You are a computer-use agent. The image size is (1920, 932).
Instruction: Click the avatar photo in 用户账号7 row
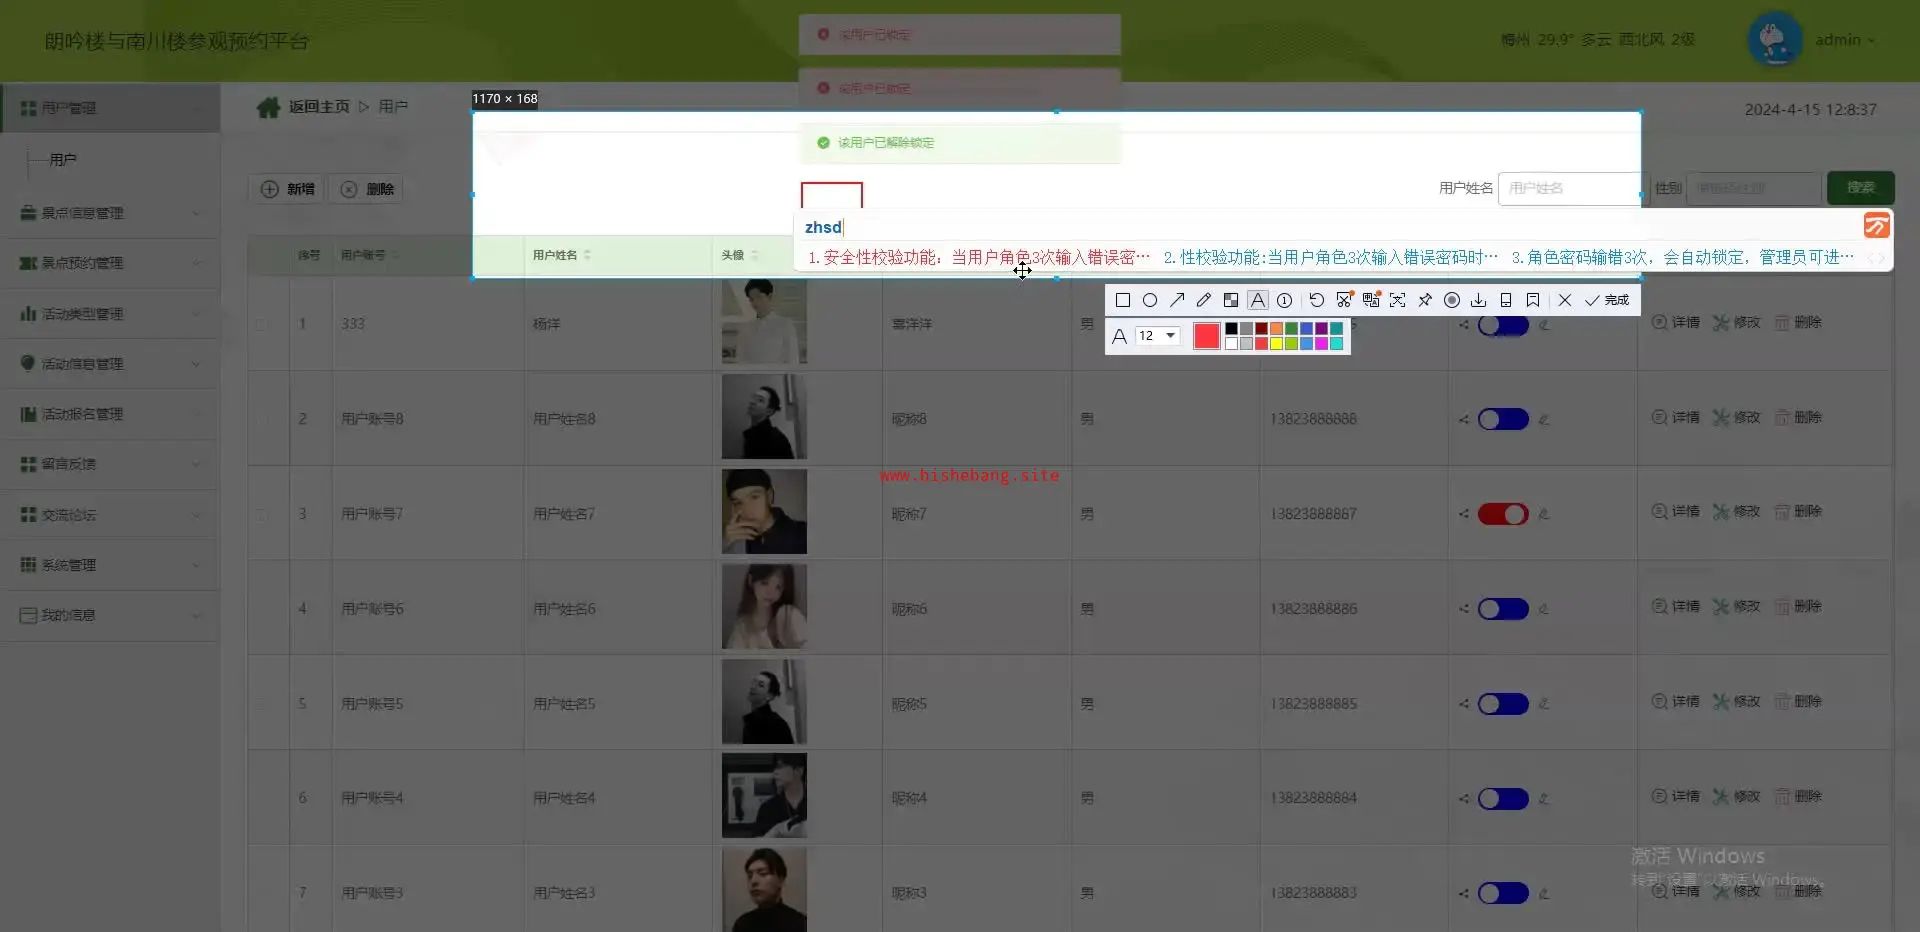[764, 512]
